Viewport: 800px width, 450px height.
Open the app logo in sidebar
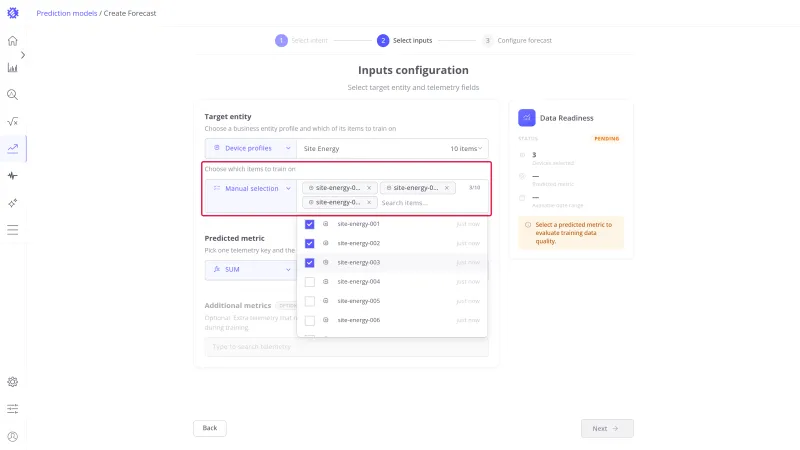point(13,13)
